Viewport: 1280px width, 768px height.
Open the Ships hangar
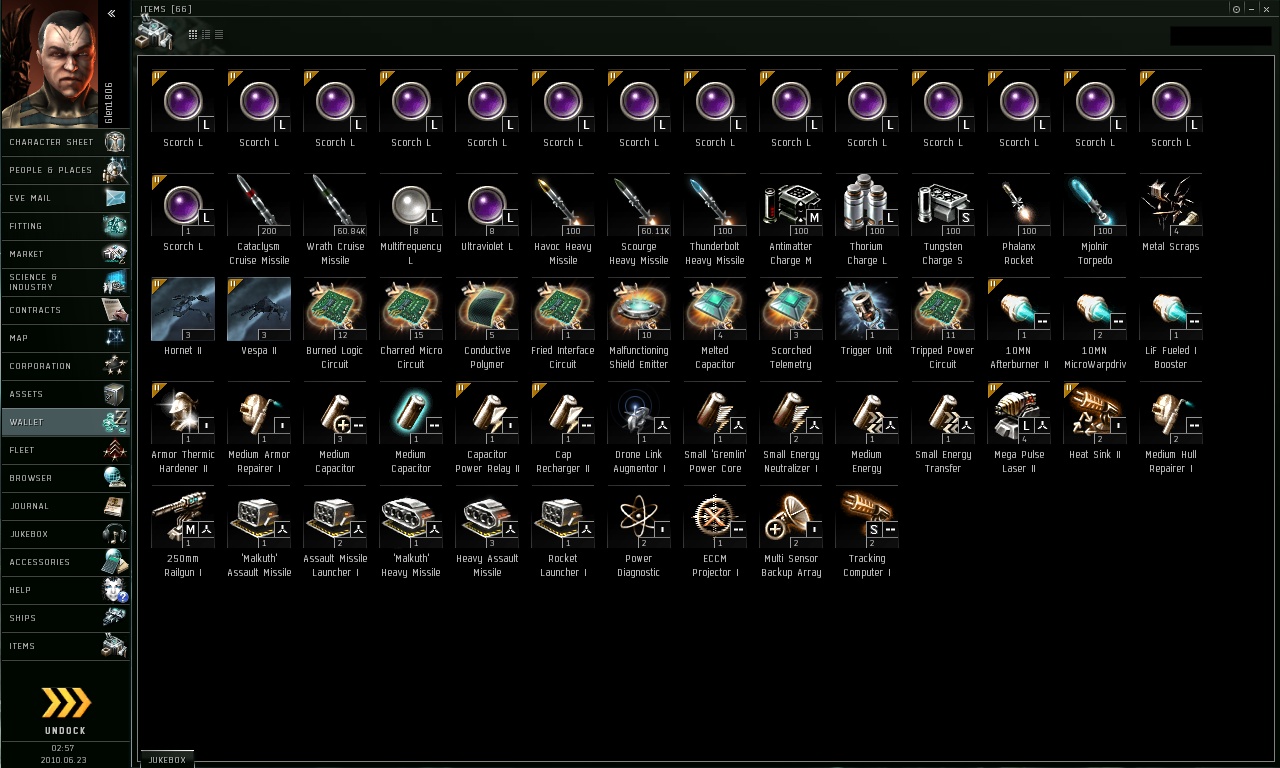click(65, 618)
